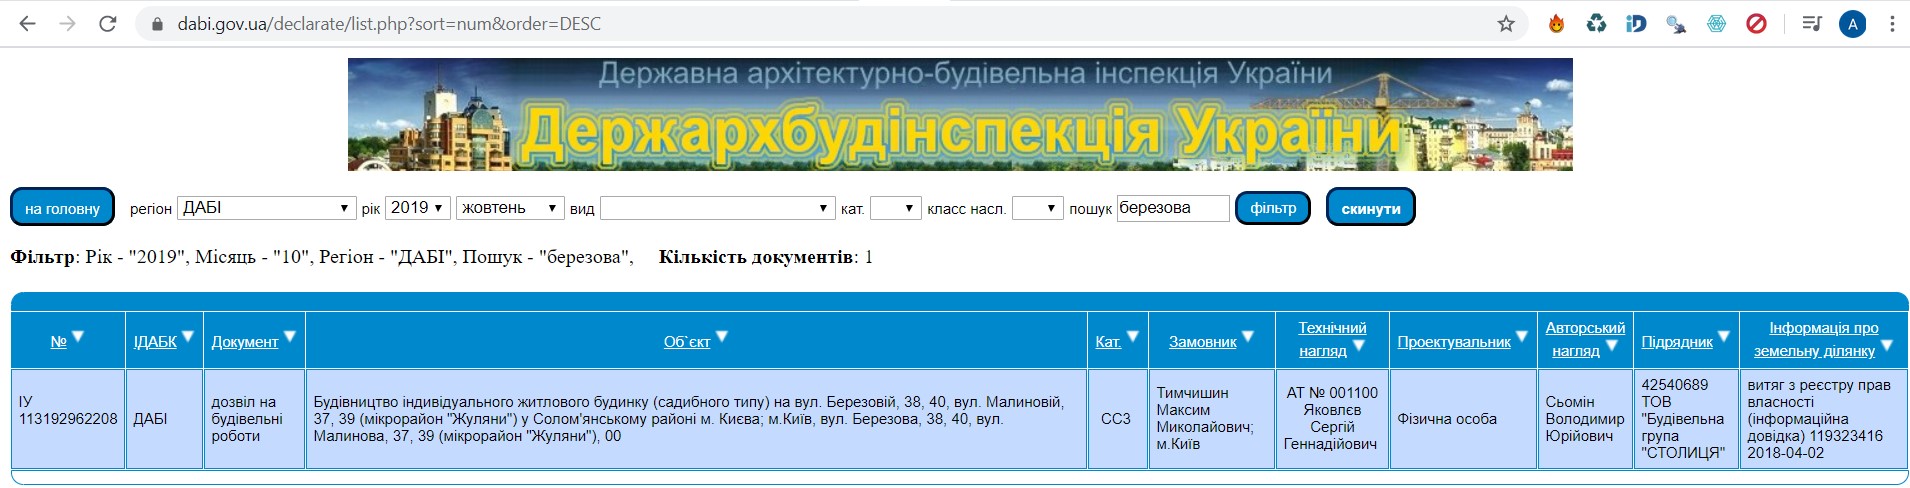Open the green recycle arrows extension
Image resolution: width=1910 pixels, height=488 pixels.
1596,24
